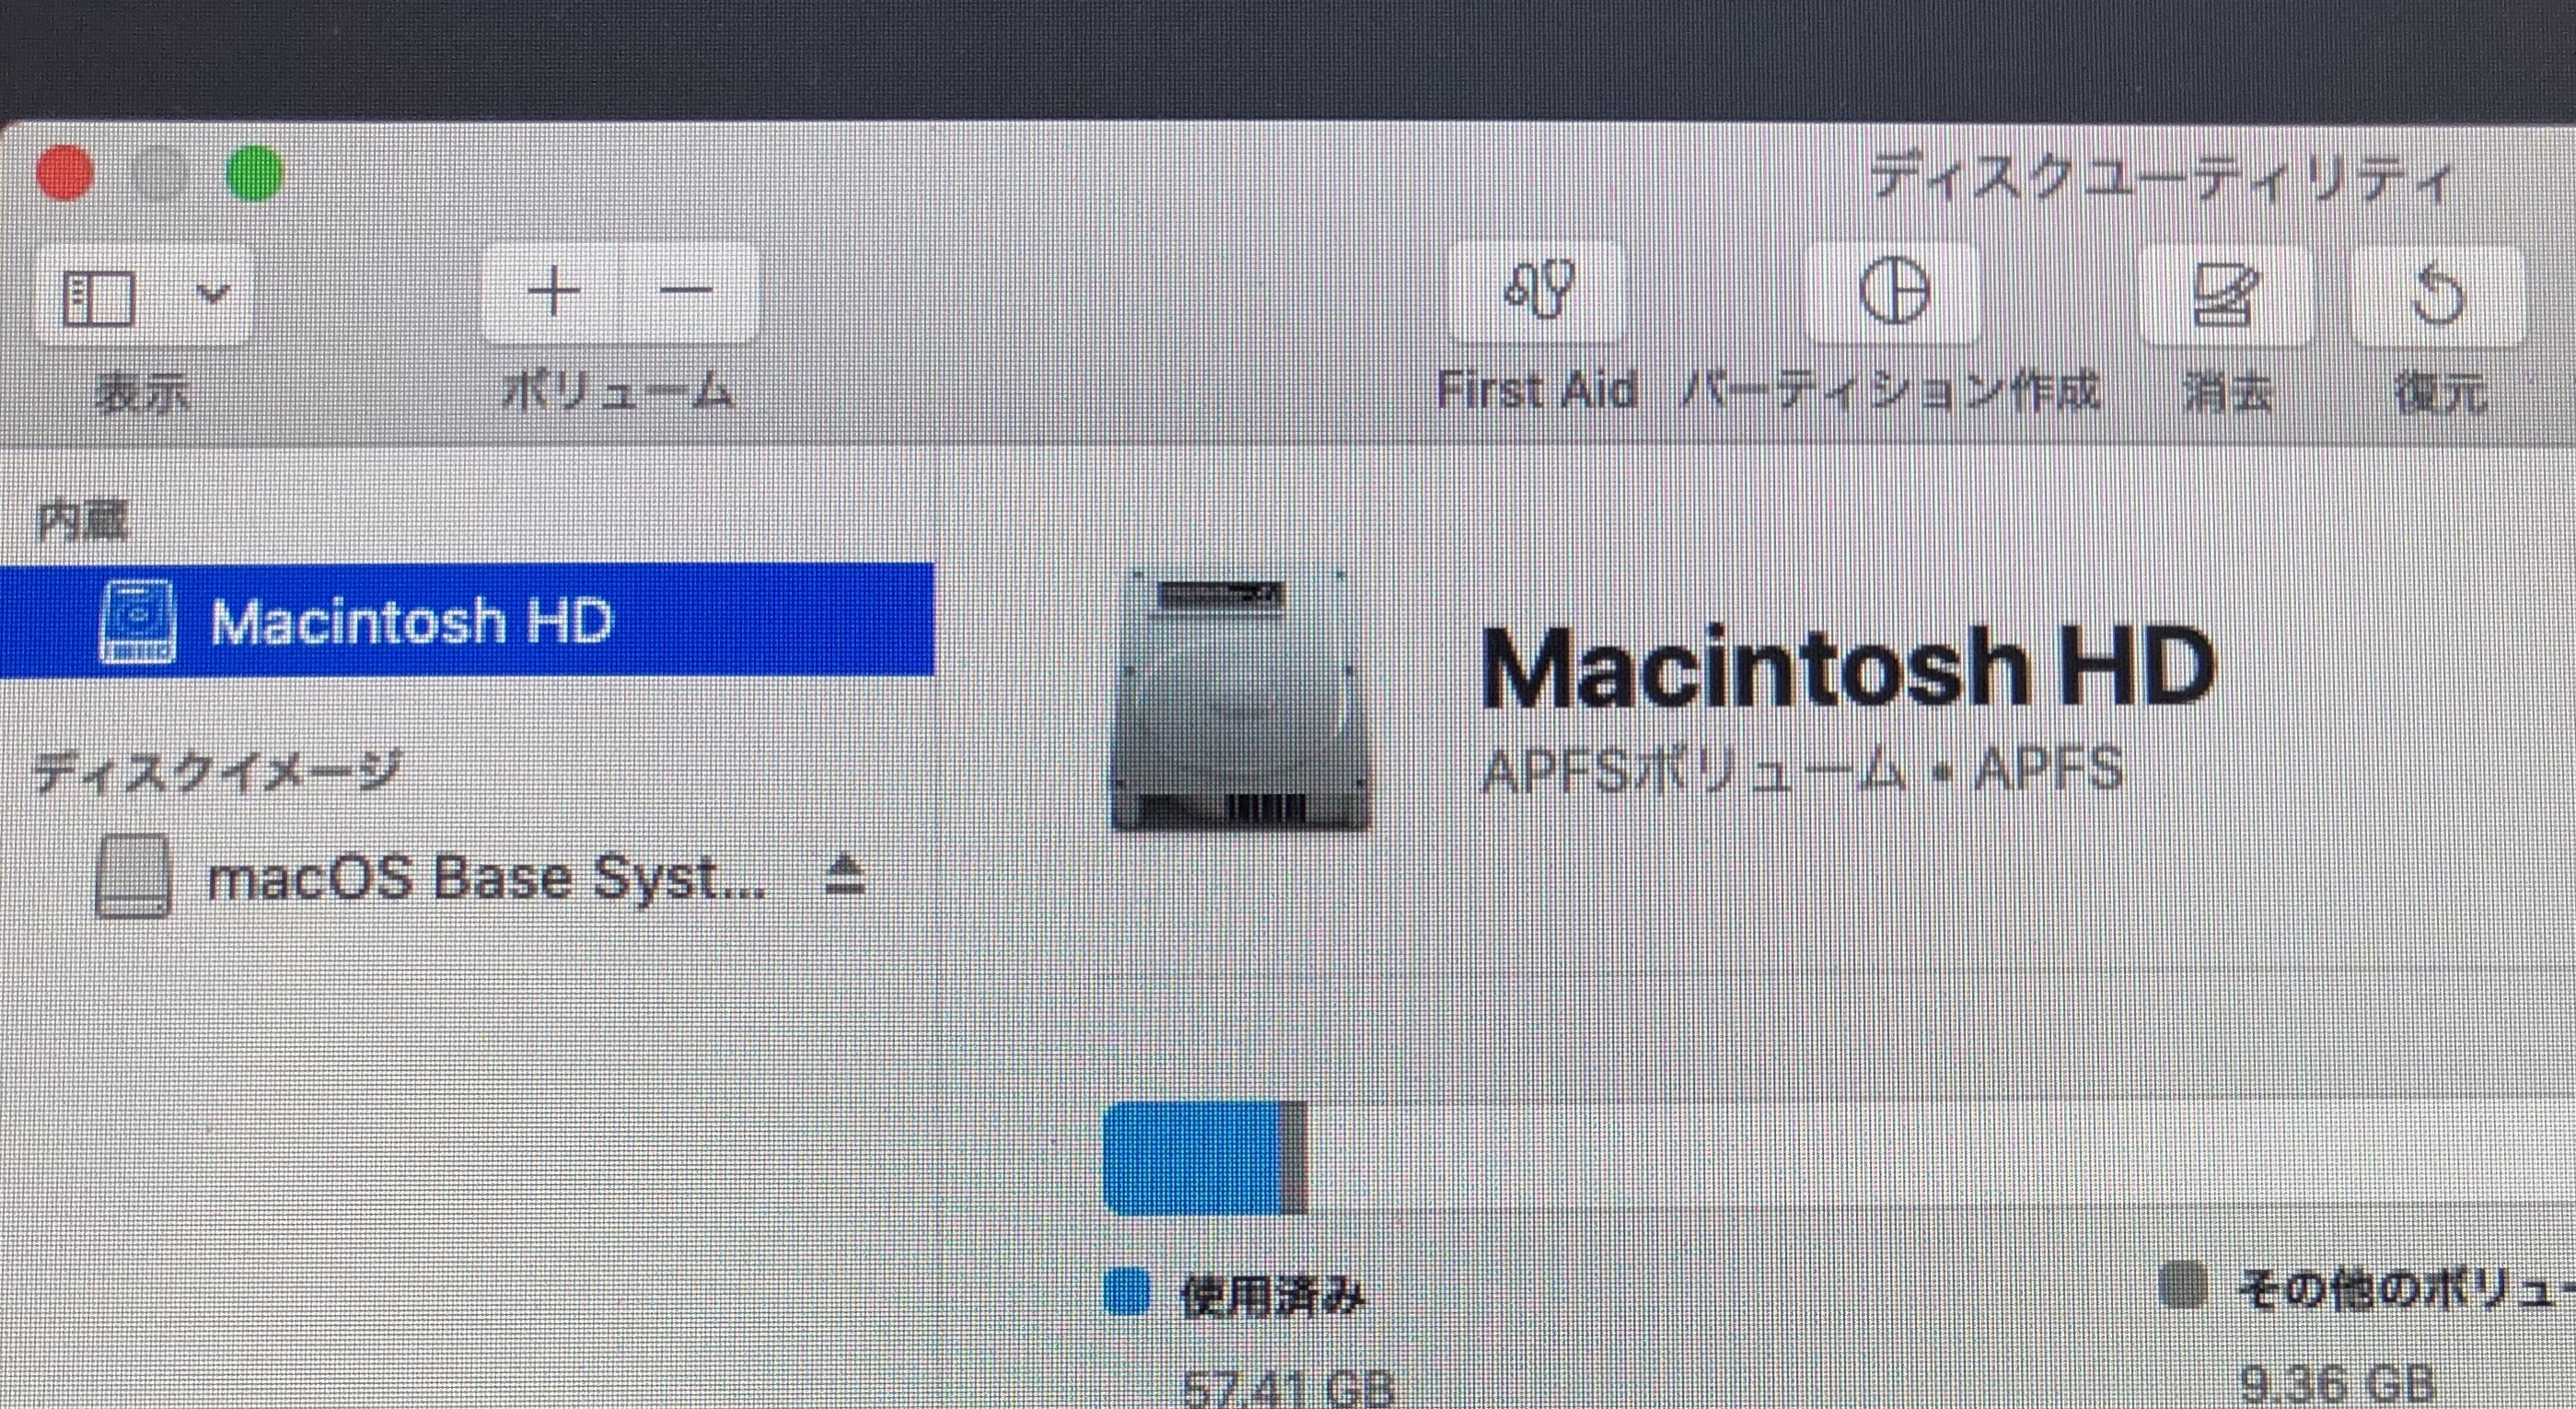The image size is (2576, 1409).
Task: Click the ボリューム toolbar label
Action: [618, 392]
